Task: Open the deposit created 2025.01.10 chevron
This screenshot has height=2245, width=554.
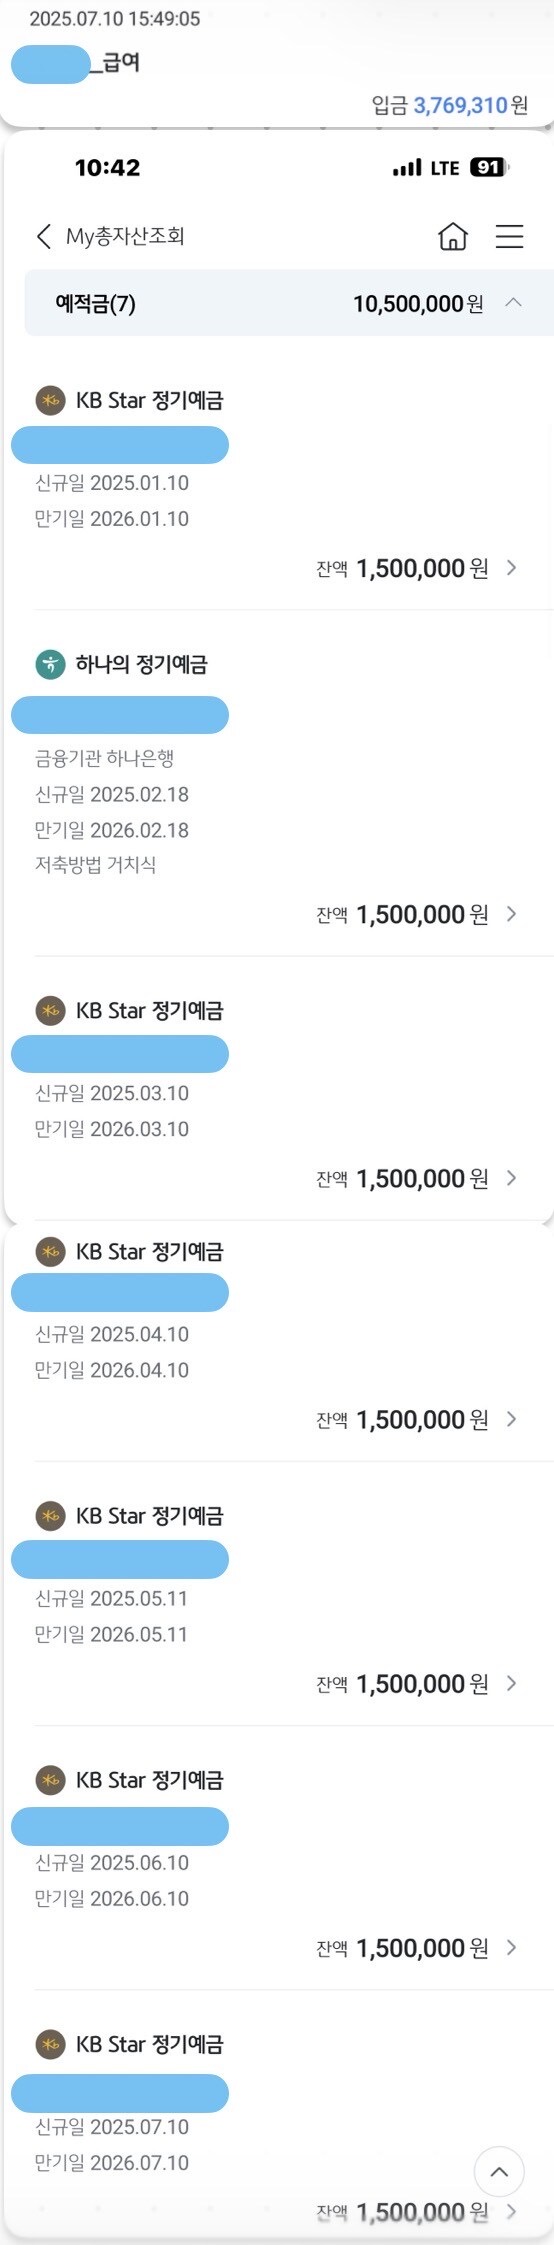Action: coord(511,568)
